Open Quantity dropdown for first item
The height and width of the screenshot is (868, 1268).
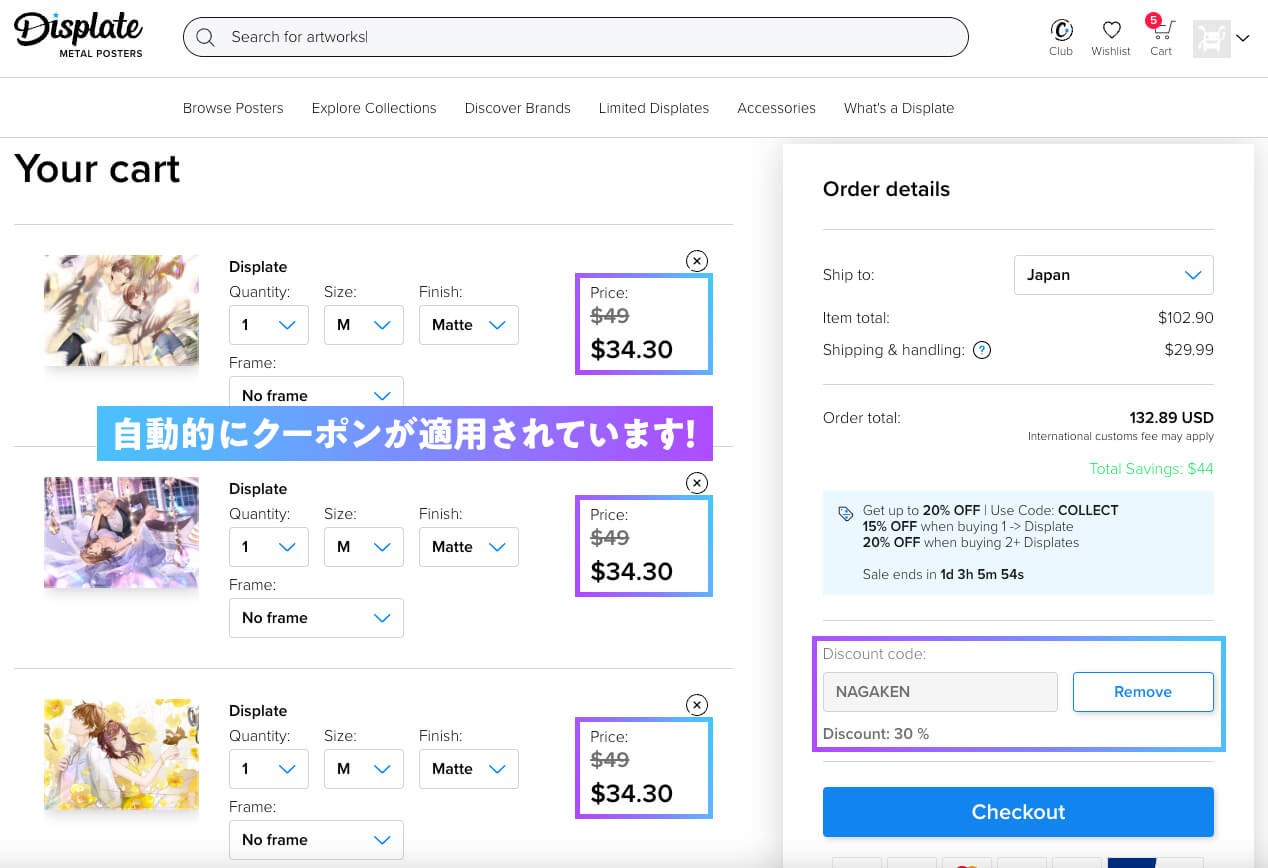[x=269, y=325]
